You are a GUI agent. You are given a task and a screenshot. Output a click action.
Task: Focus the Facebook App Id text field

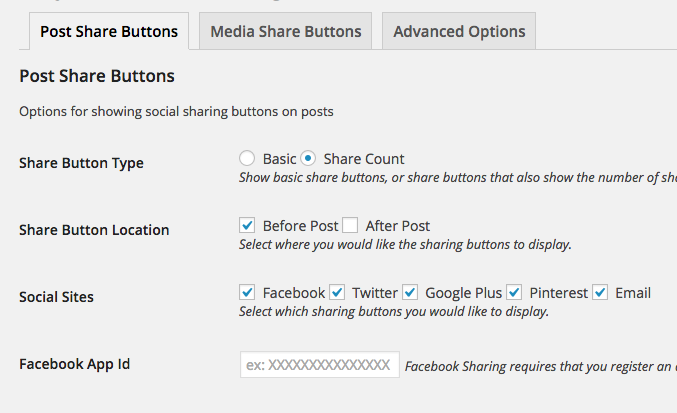[319, 365]
